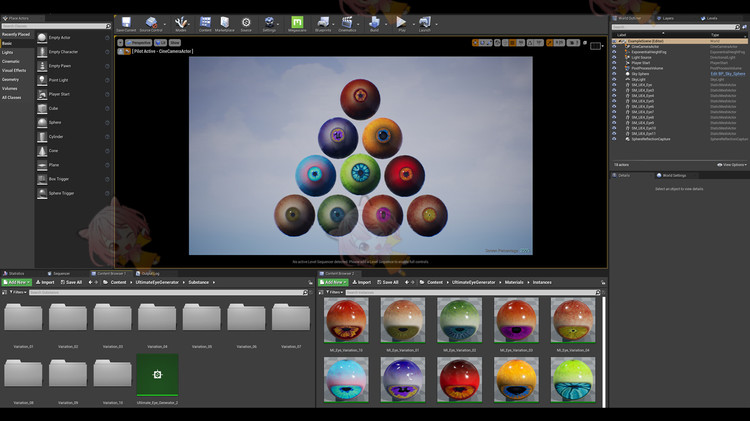The height and width of the screenshot is (421, 750).
Task: Switch to the Statistics tab
Action: coord(14,274)
